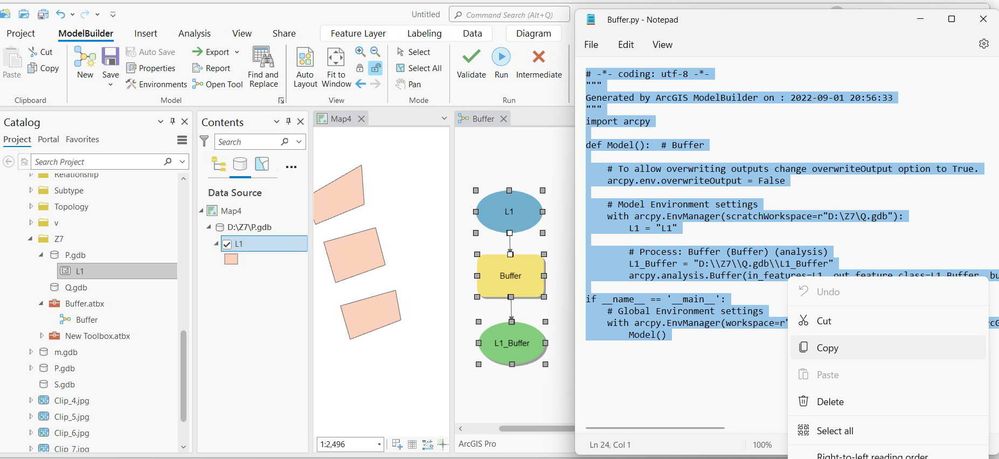Image resolution: width=999 pixels, height=459 pixels.
Task: Open the Save dropdown arrow
Action: pos(110,84)
